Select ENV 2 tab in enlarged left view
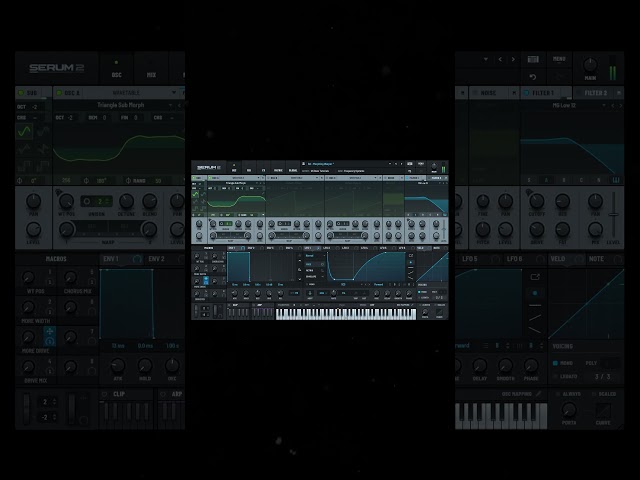 156,259
